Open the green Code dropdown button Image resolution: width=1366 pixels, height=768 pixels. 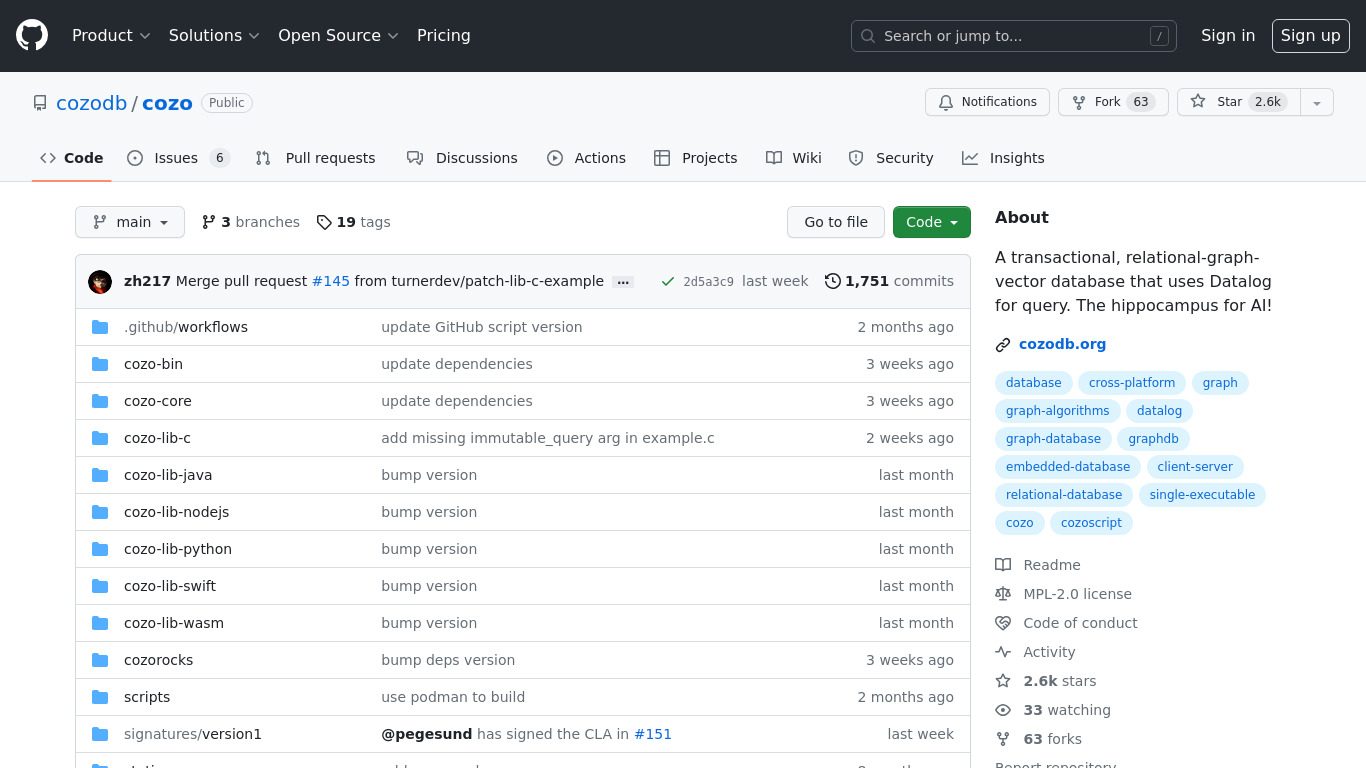[x=932, y=222]
